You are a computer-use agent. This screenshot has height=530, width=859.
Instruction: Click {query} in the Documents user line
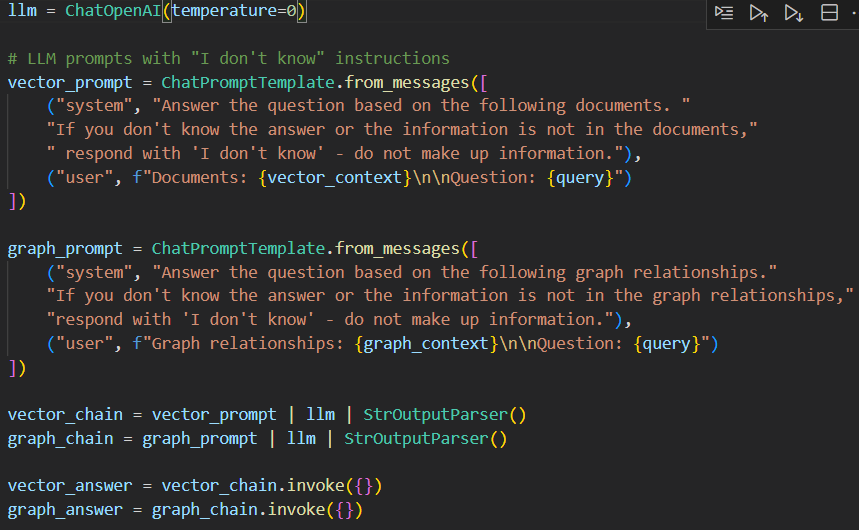580,178
